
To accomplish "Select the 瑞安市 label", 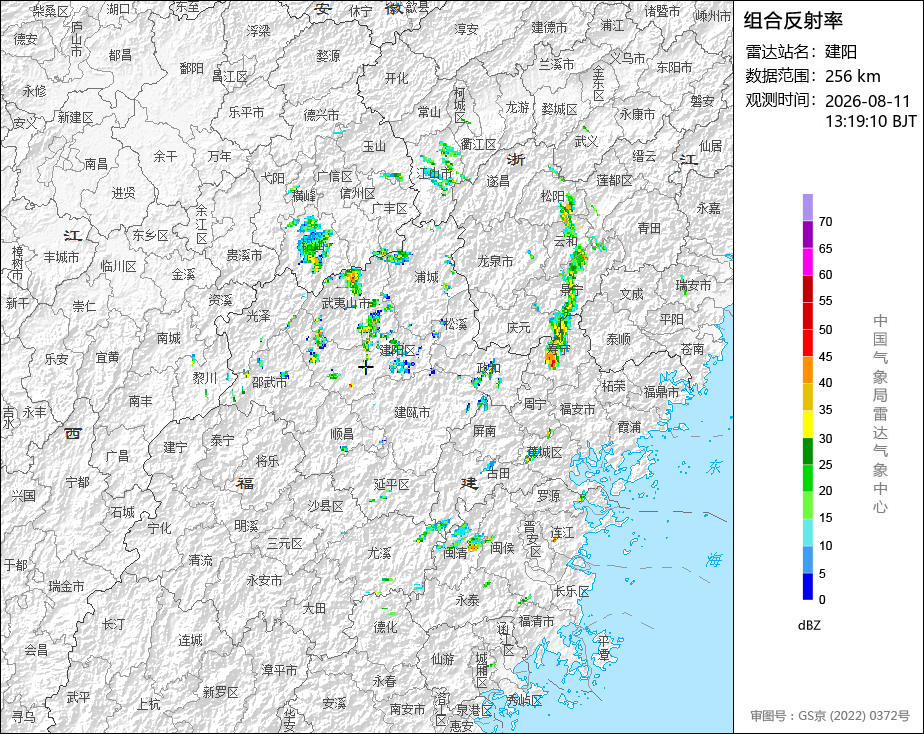I will pyautogui.click(x=693, y=285).
